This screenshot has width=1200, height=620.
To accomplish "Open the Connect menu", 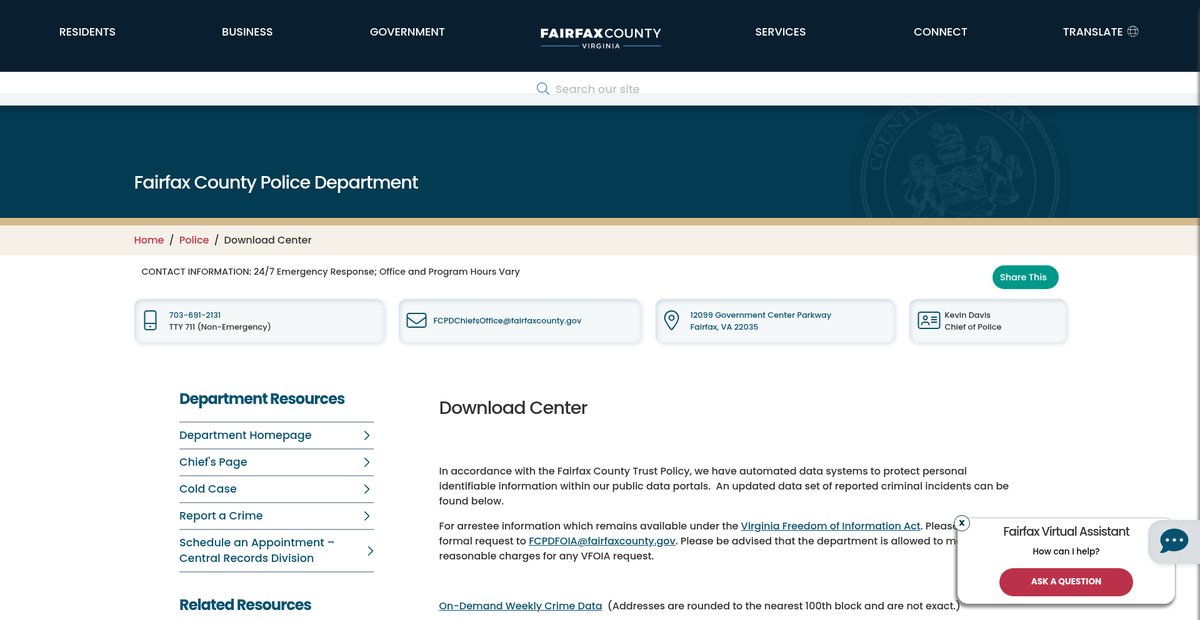I will click(940, 32).
